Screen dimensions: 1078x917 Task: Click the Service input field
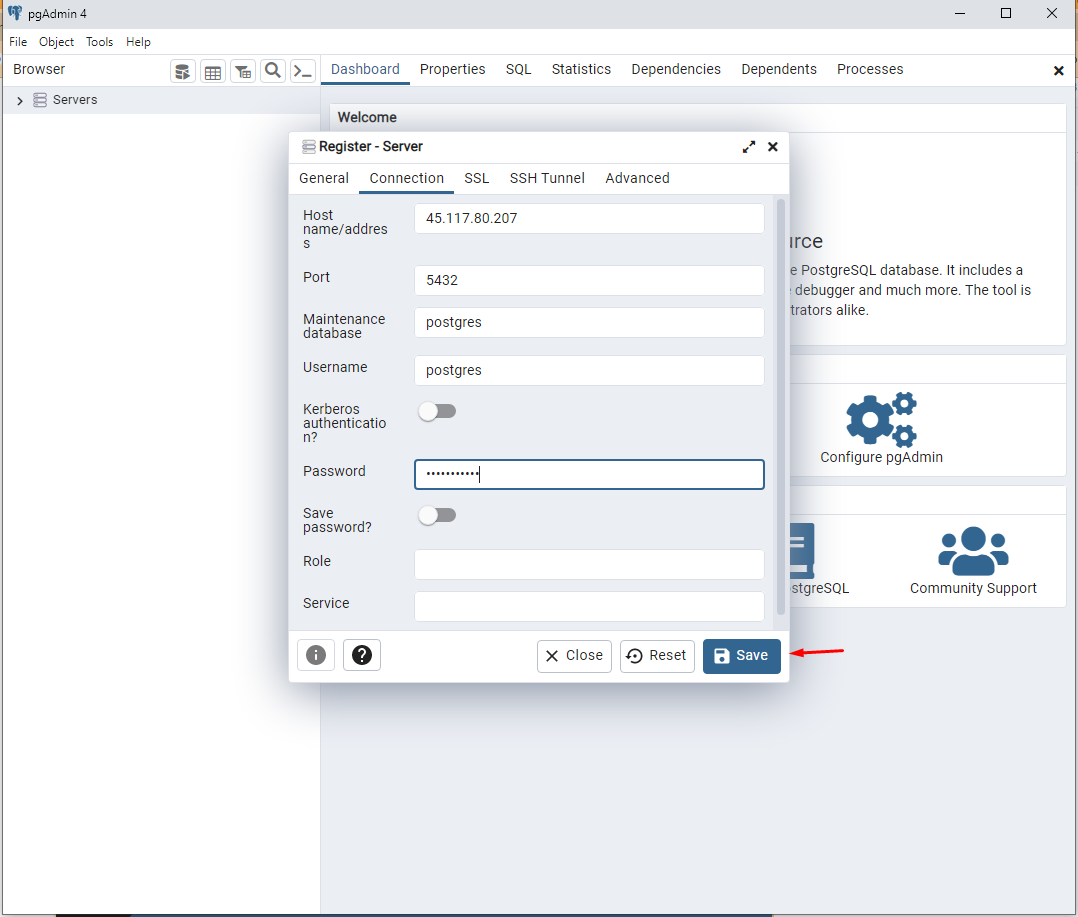589,606
